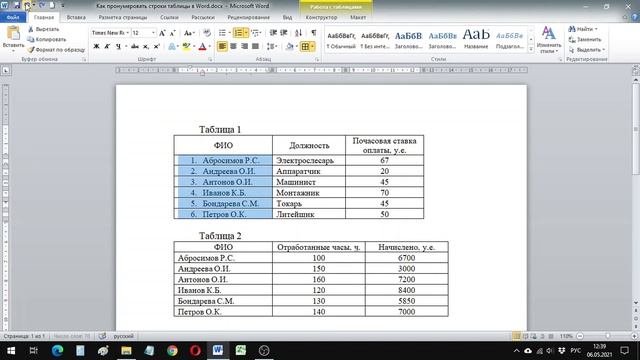Toggle bold (Ж) formatting
This screenshot has width=640, height=360.
coord(96,47)
